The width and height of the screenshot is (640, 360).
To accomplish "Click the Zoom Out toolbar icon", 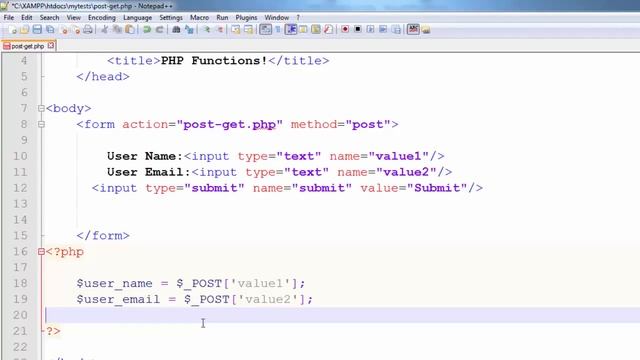I will click(x=220, y=29).
